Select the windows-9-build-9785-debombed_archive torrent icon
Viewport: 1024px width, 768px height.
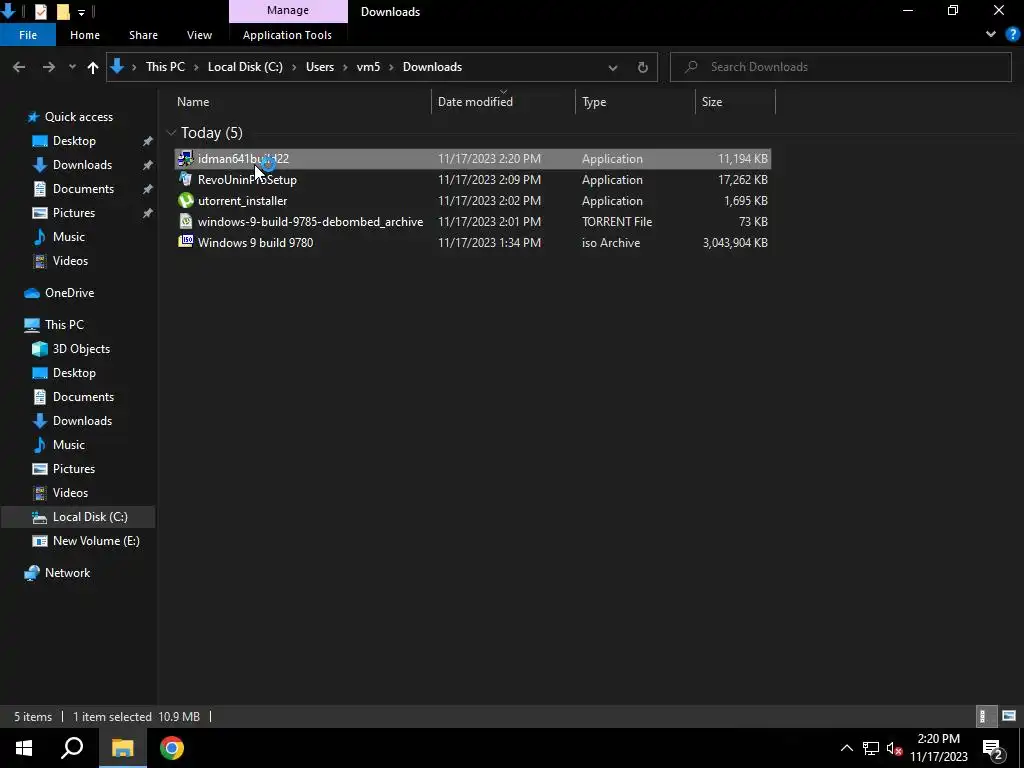185,221
